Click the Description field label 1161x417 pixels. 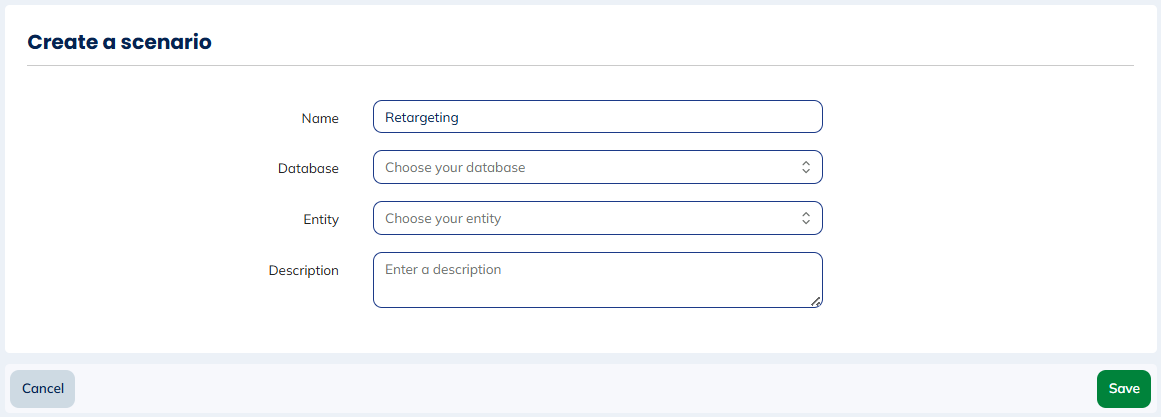(x=303, y=271)
